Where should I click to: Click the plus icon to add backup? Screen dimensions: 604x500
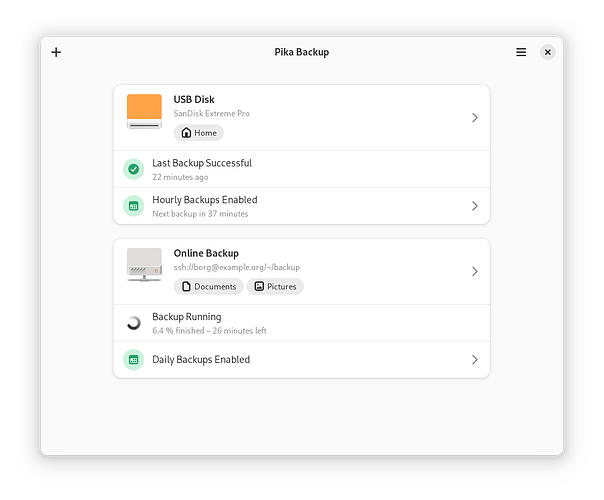coord(56,53)
